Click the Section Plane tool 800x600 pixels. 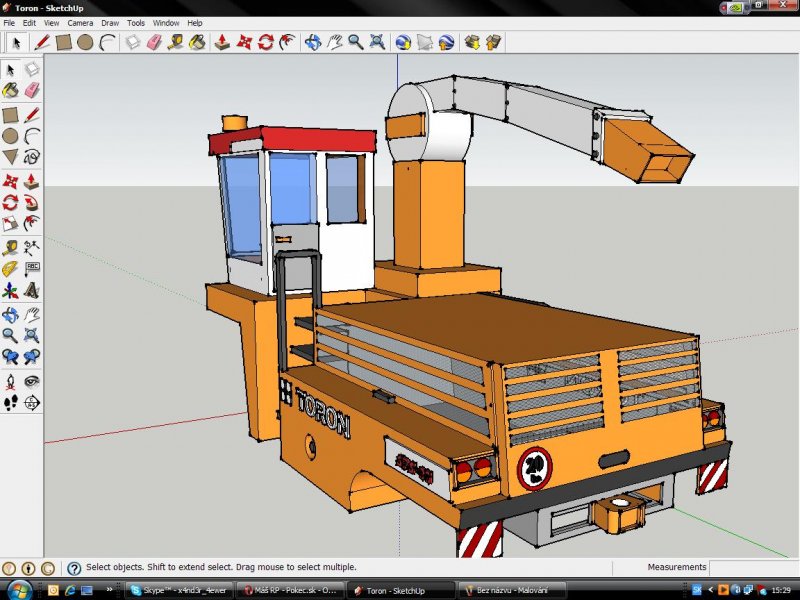pos(32,403)
